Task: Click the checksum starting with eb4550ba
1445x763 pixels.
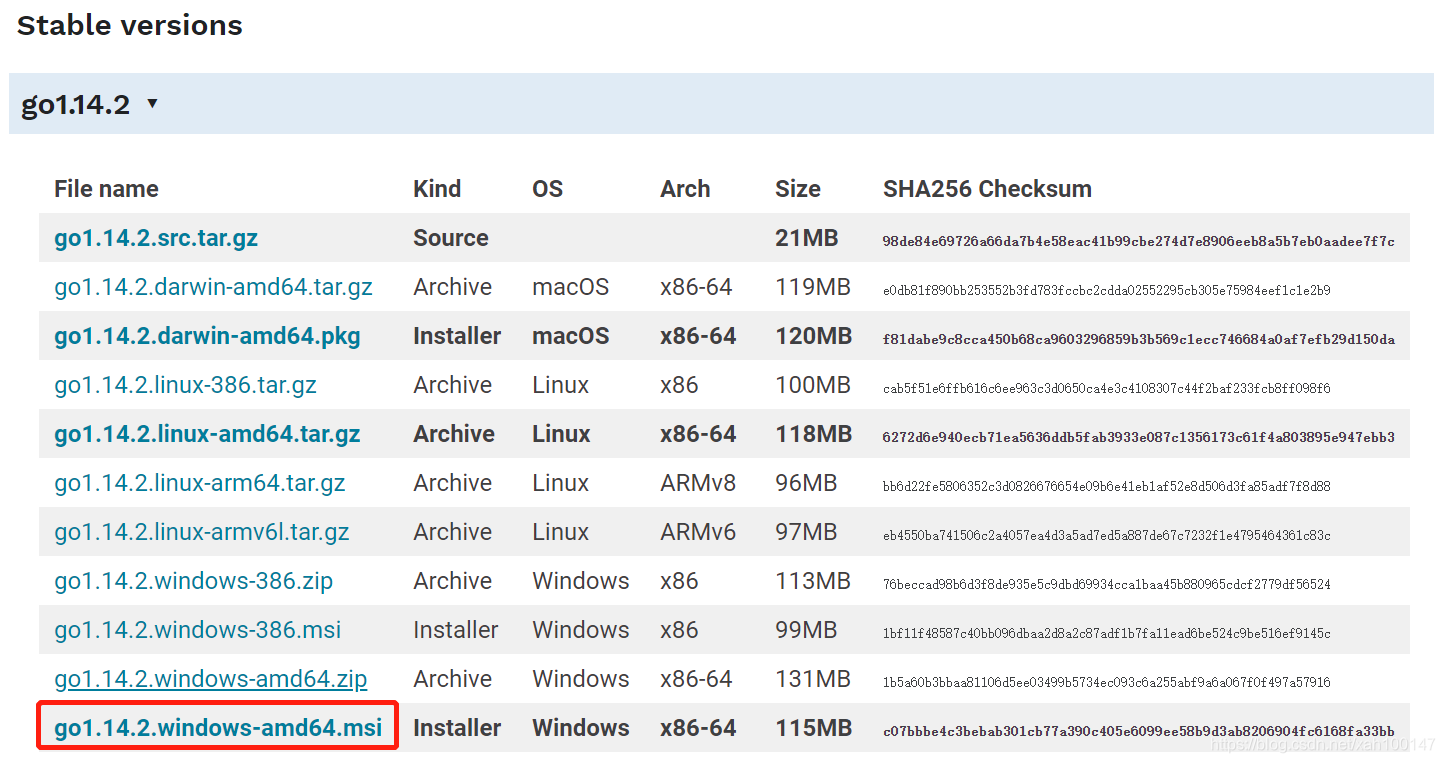Action: [1107, 536]
